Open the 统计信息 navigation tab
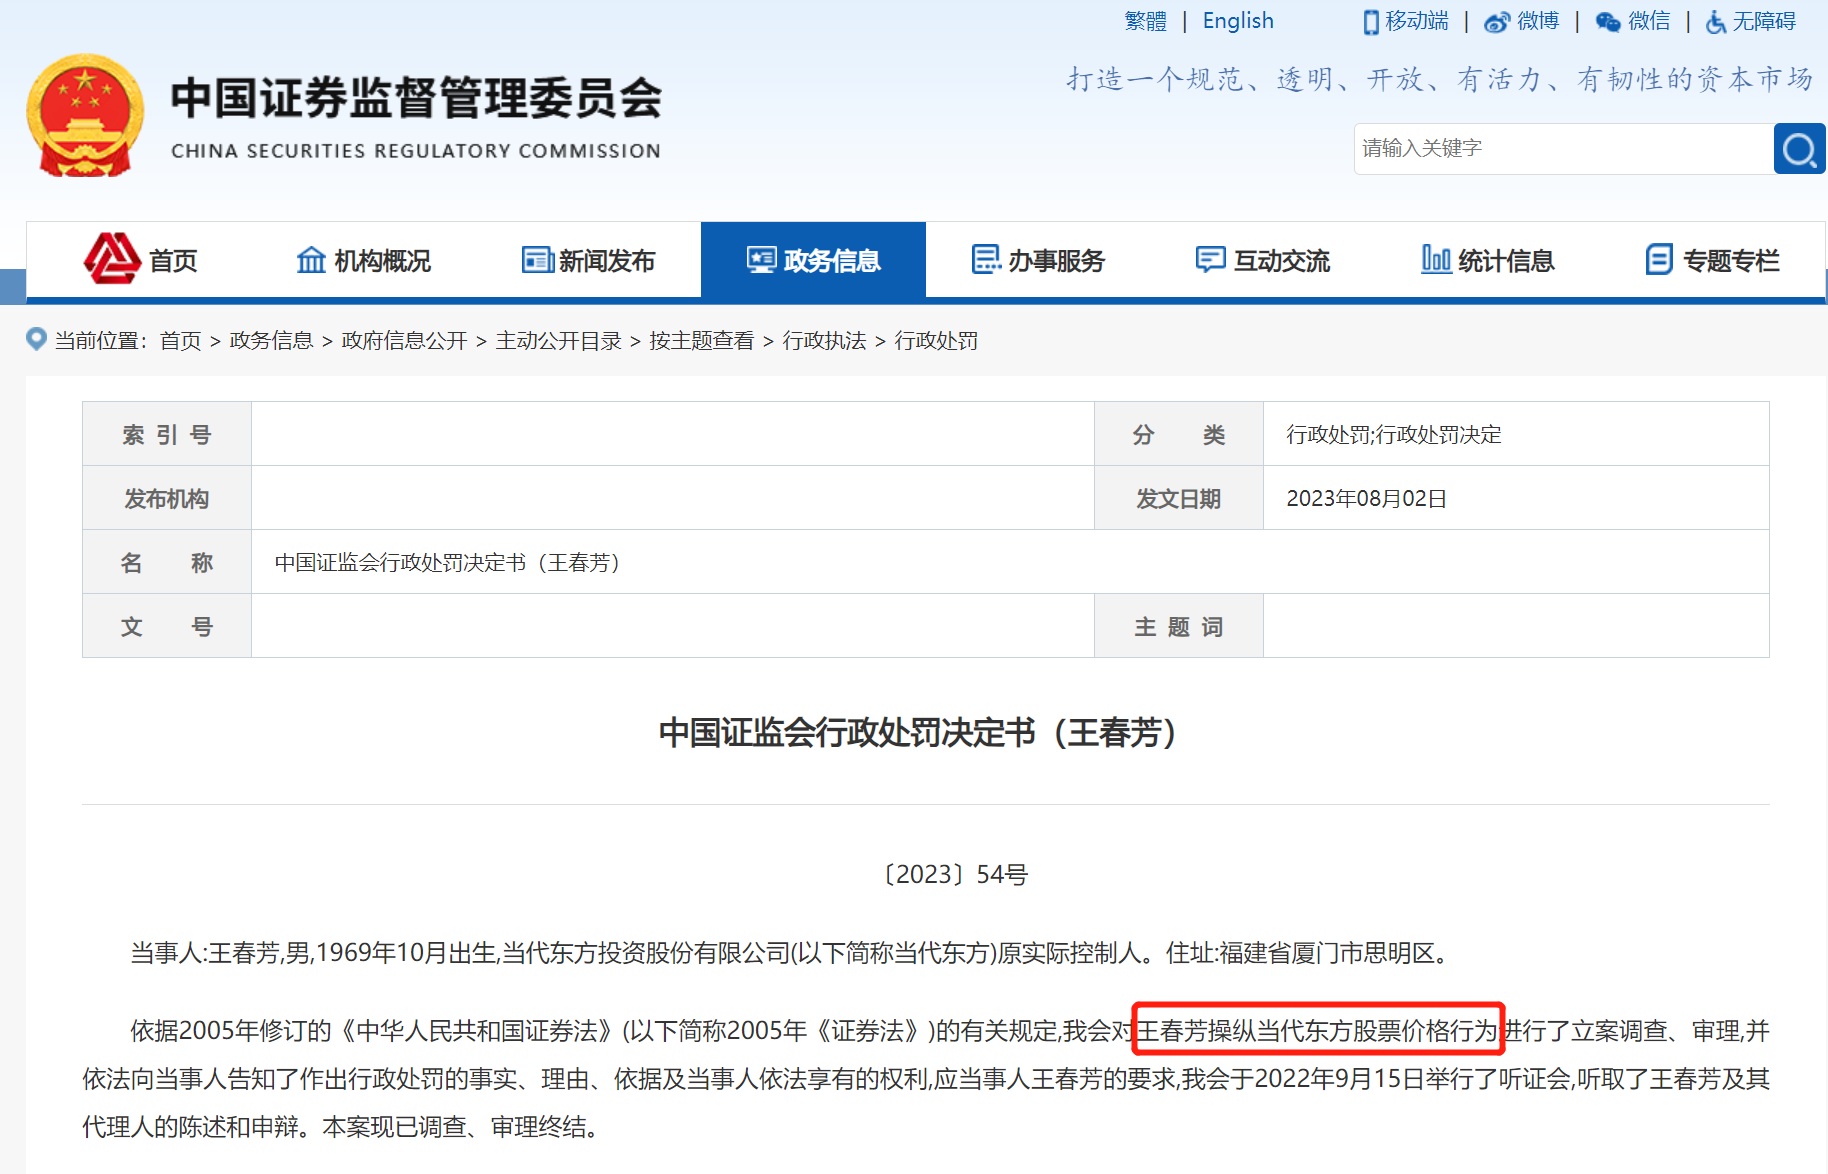The height and width of the screenshot is (1174, 1828). pos(1488,260)
